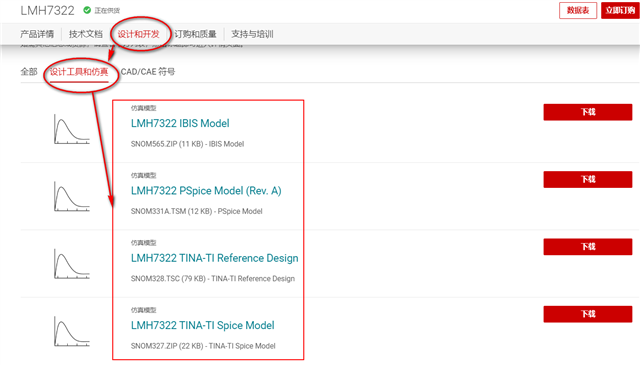Open the 技术文档 tab
640x365 pixels.
pyautogui.click(x=86, y=34)
